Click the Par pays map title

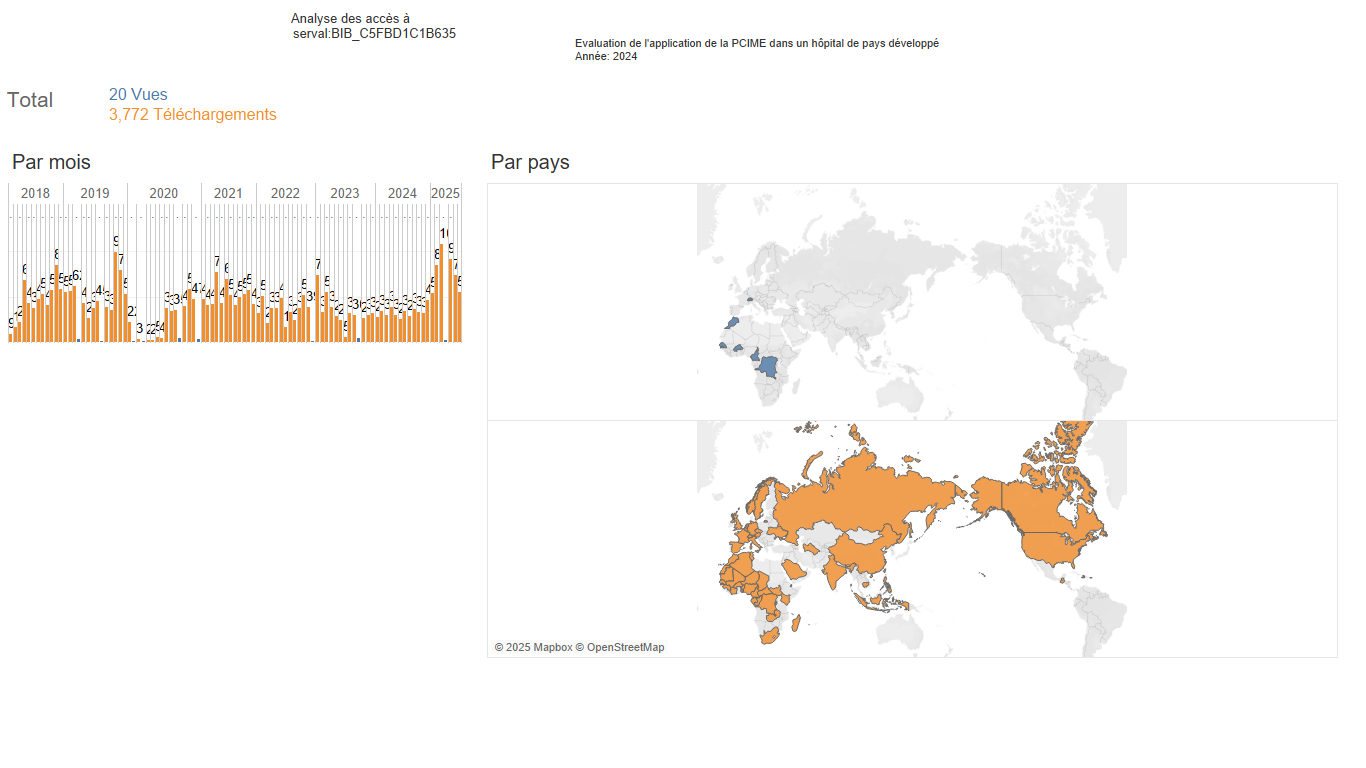point(530,162)
